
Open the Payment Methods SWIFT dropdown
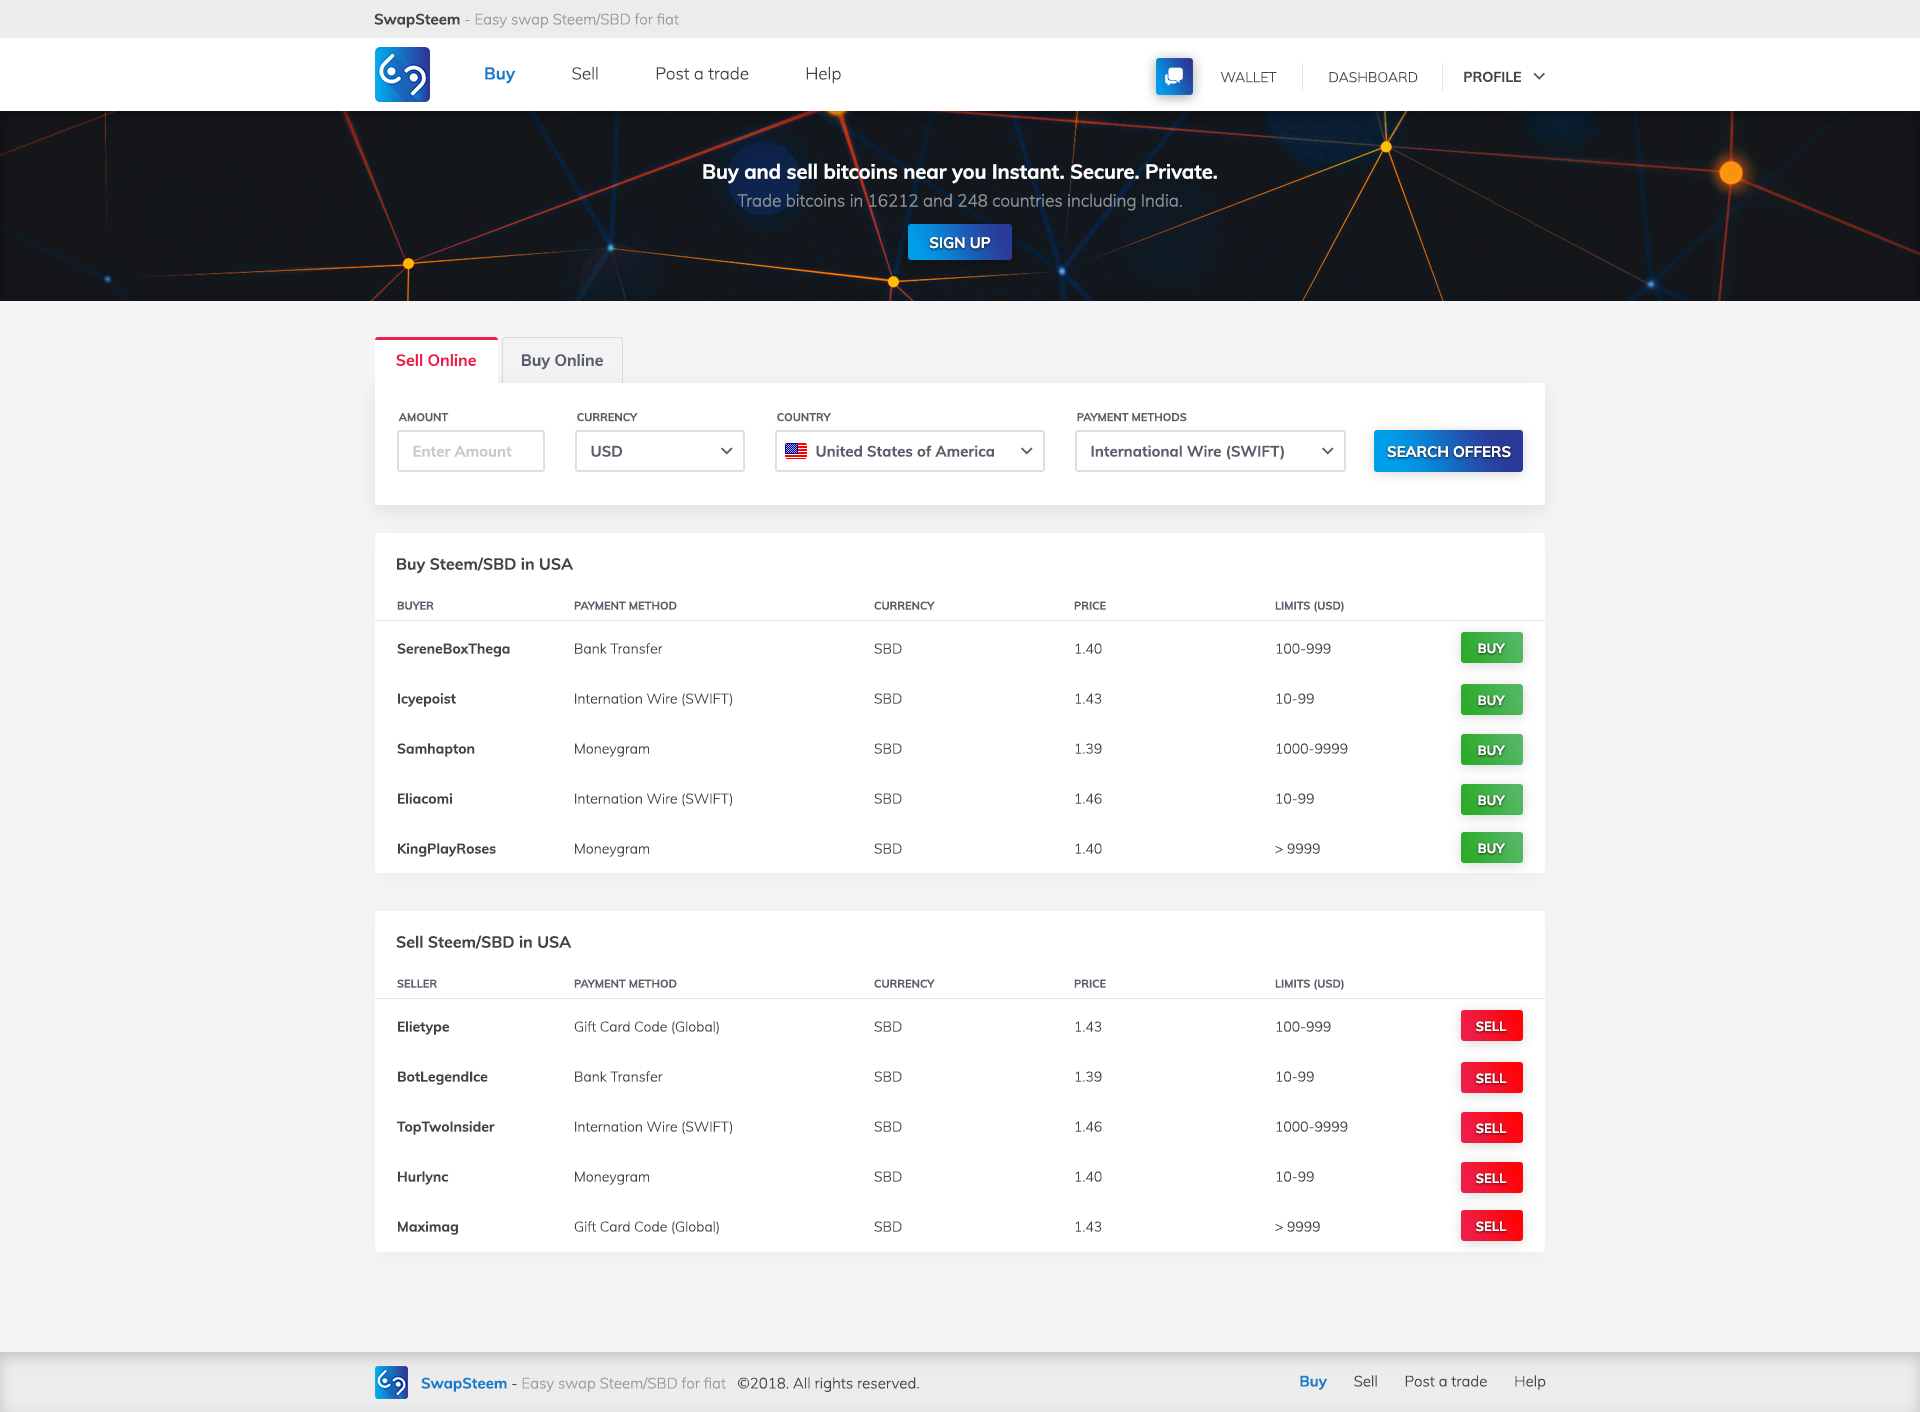[x=1209, y=451]
